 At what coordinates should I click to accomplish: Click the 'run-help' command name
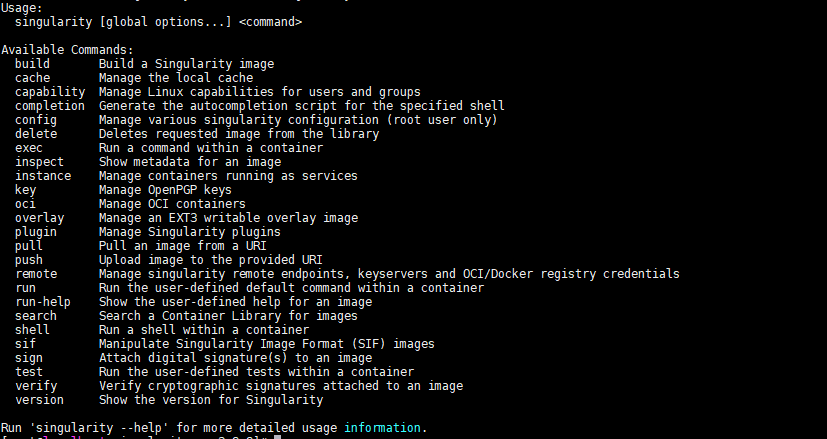[x=43, y=302]
